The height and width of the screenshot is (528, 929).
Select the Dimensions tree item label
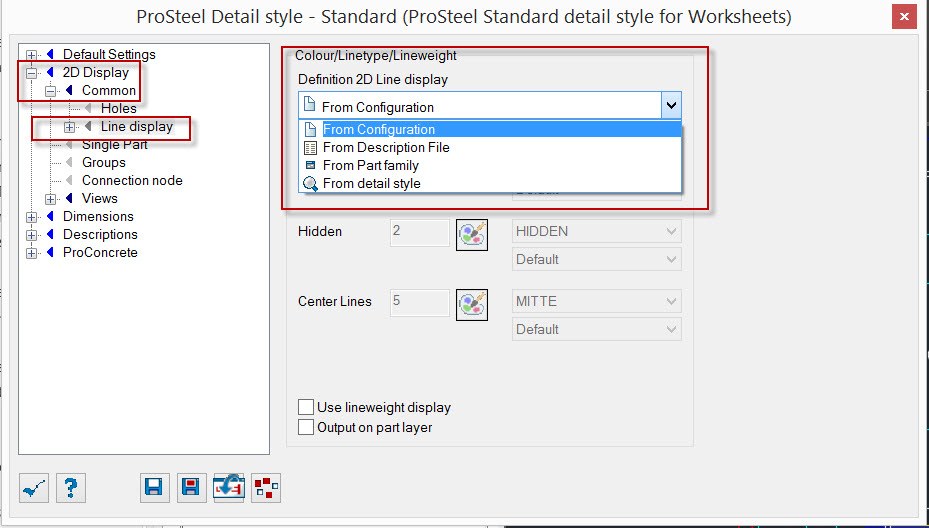98,216
